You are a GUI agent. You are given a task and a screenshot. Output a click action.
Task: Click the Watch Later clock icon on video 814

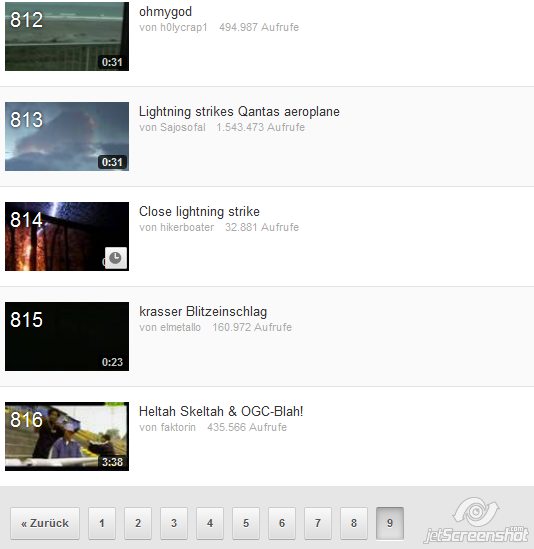click(116, 258)
